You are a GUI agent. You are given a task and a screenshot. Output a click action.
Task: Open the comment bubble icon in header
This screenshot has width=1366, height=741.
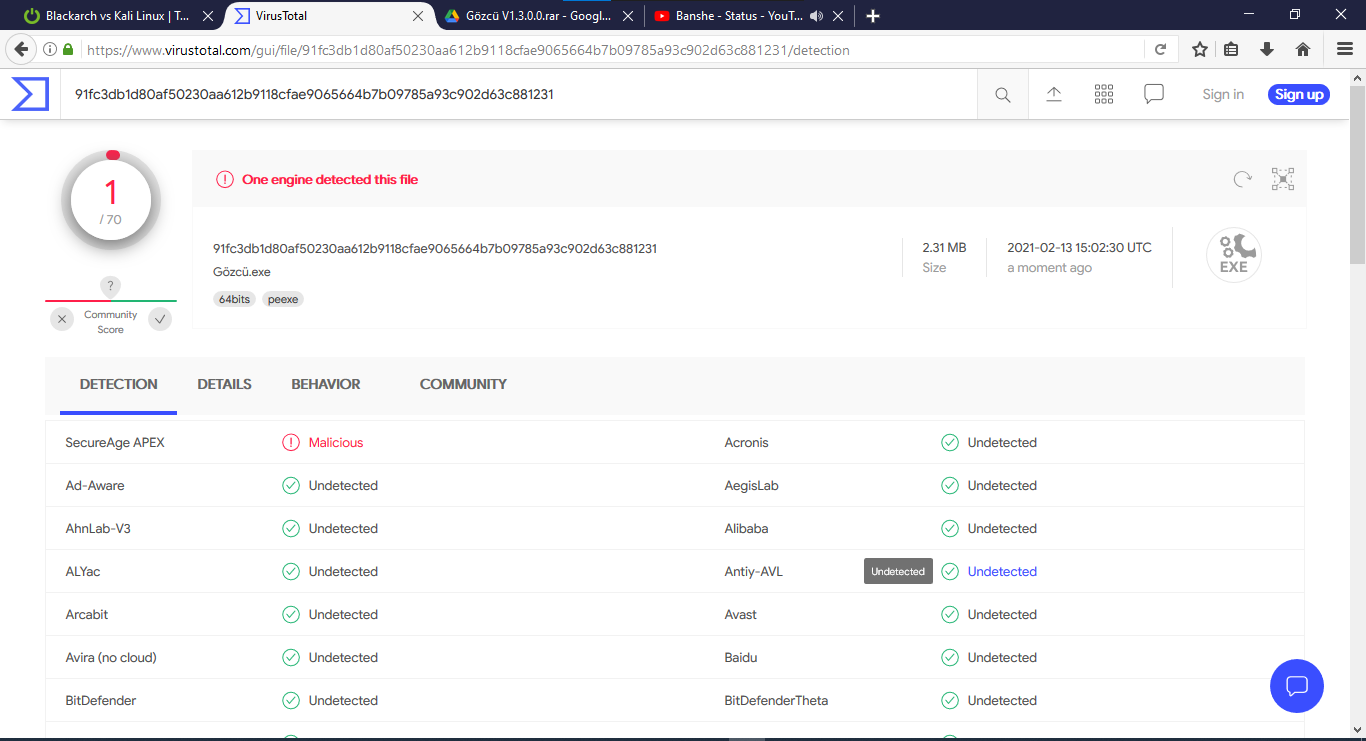1154,94
